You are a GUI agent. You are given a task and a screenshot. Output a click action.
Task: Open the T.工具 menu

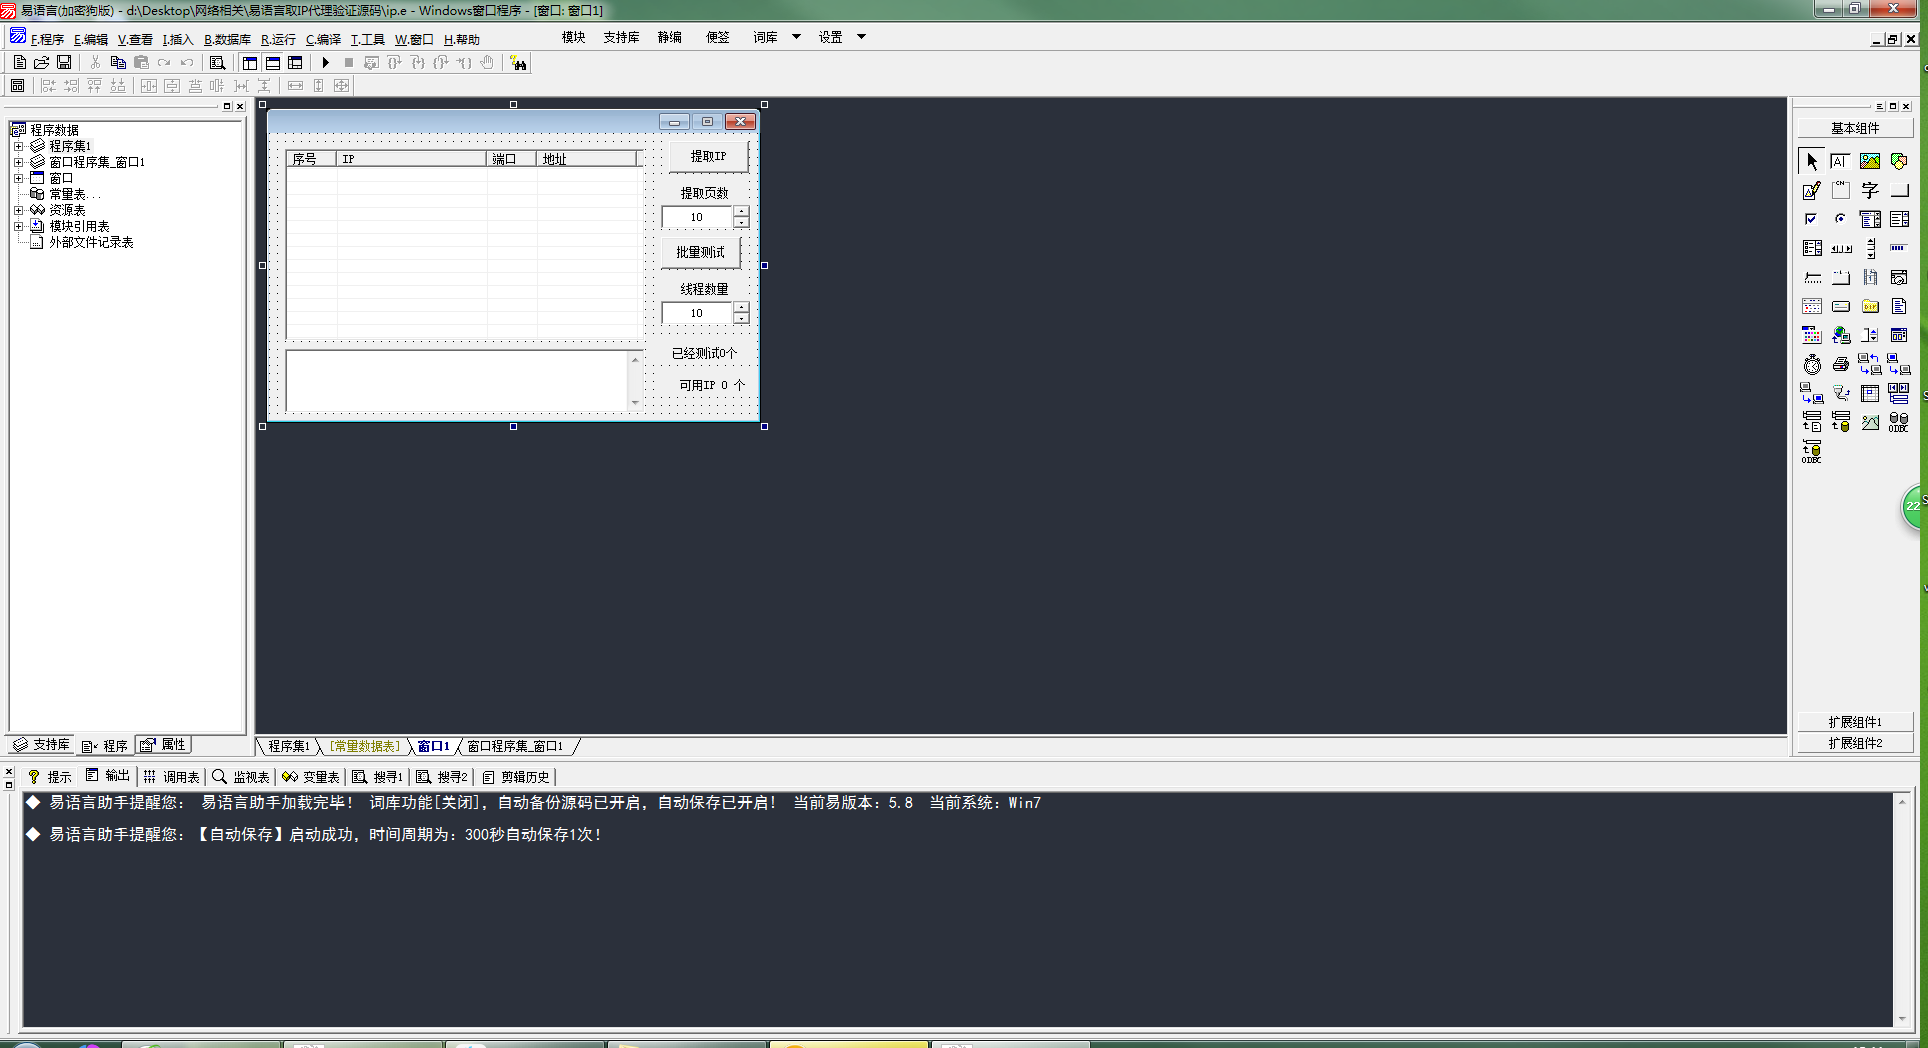tap(367, 39)
